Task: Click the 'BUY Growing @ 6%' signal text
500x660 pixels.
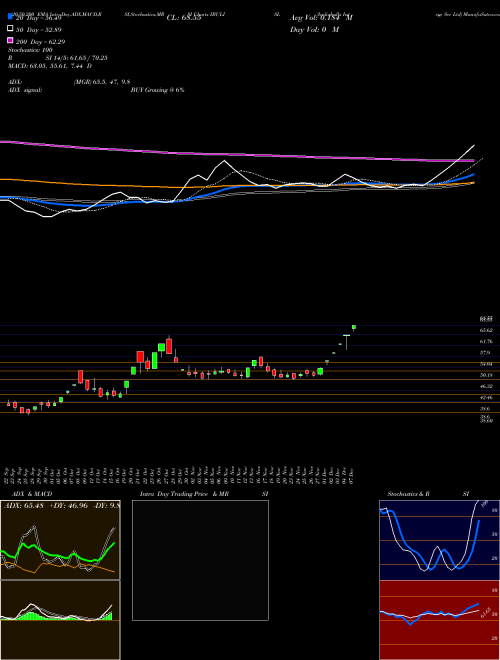Action: pyautogui.click(x=157, y=90)
